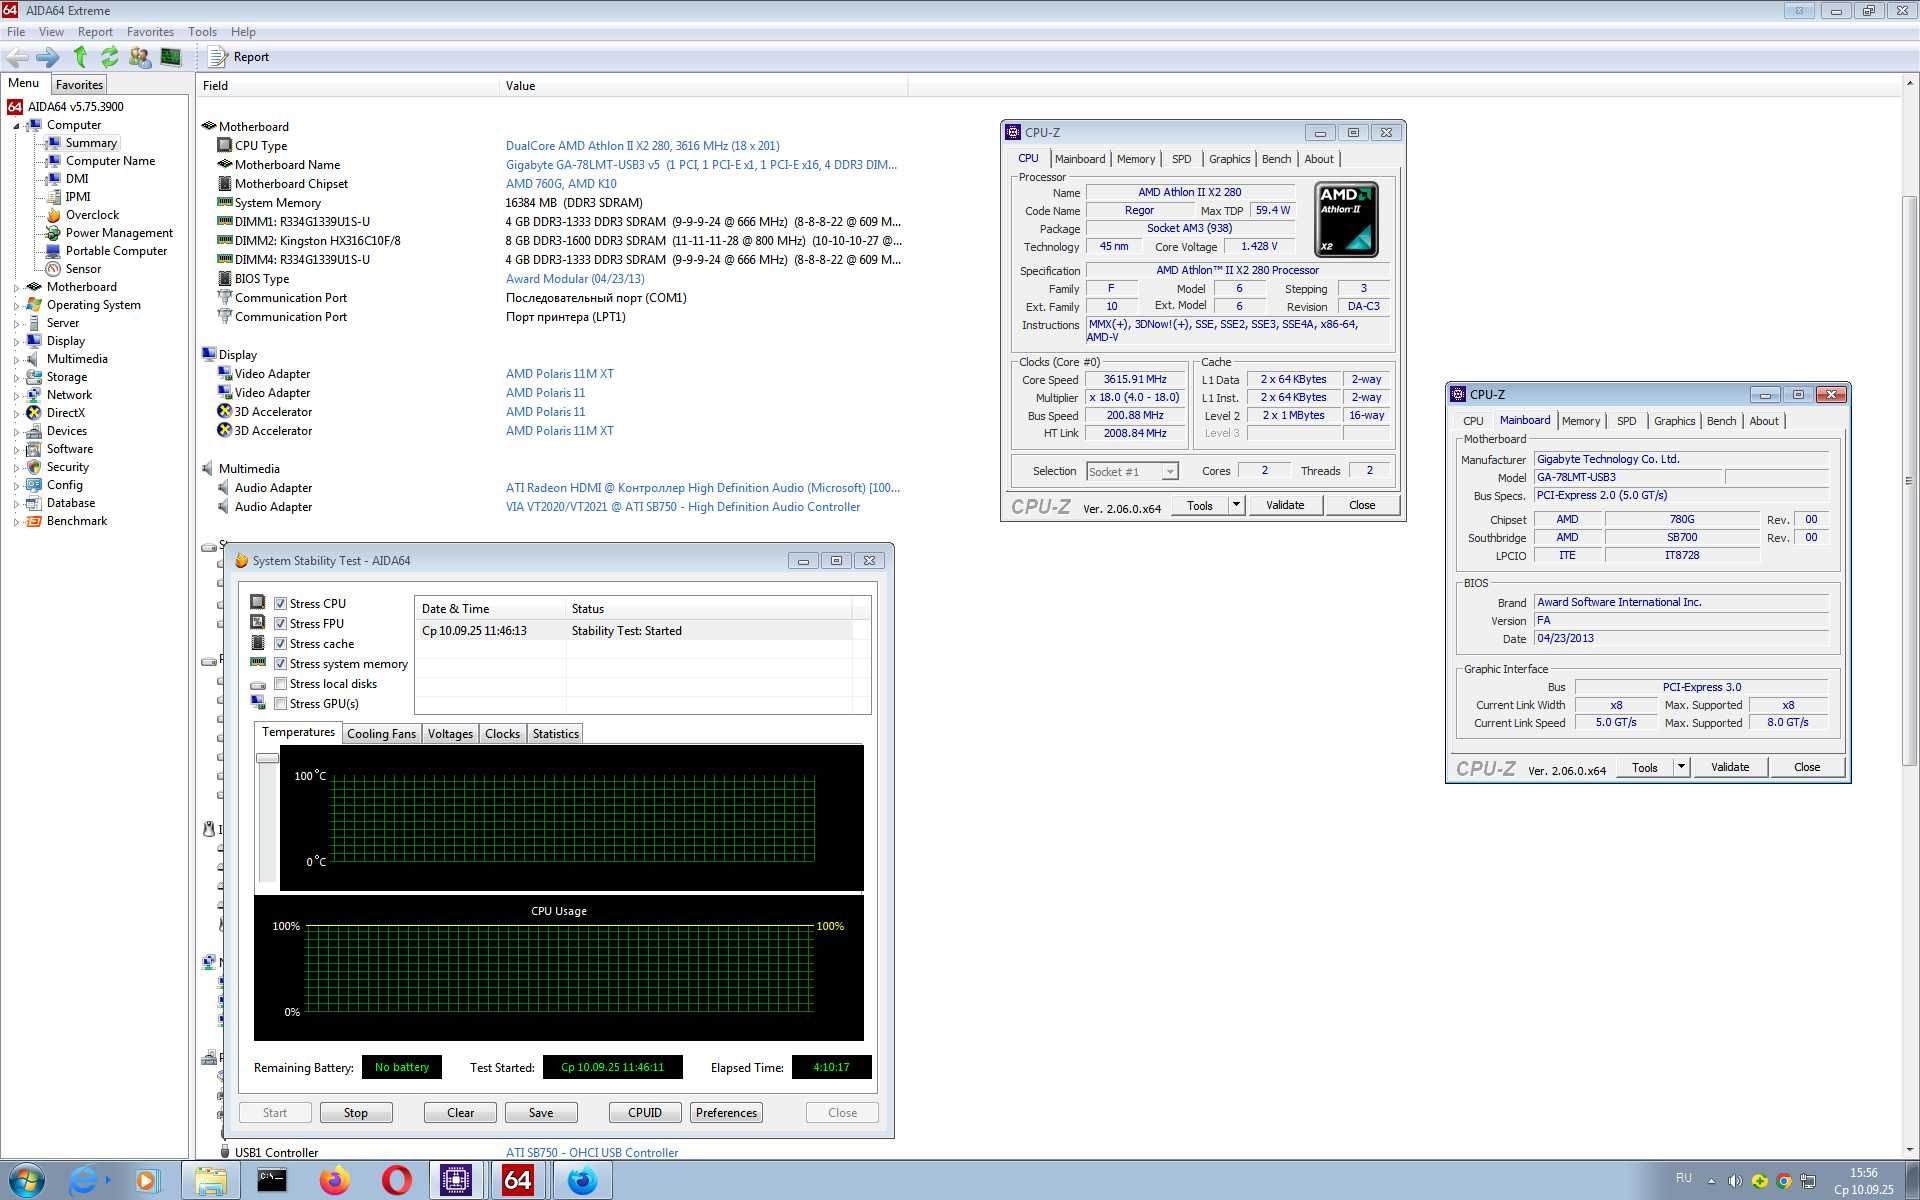
Task: Switch to AIDA64 taskbar icon
Action: tap(518, 1181)
